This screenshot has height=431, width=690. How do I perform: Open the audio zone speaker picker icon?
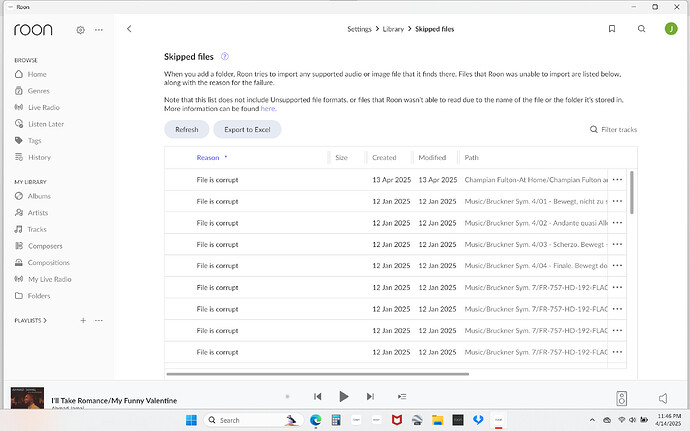pos(621,398)
